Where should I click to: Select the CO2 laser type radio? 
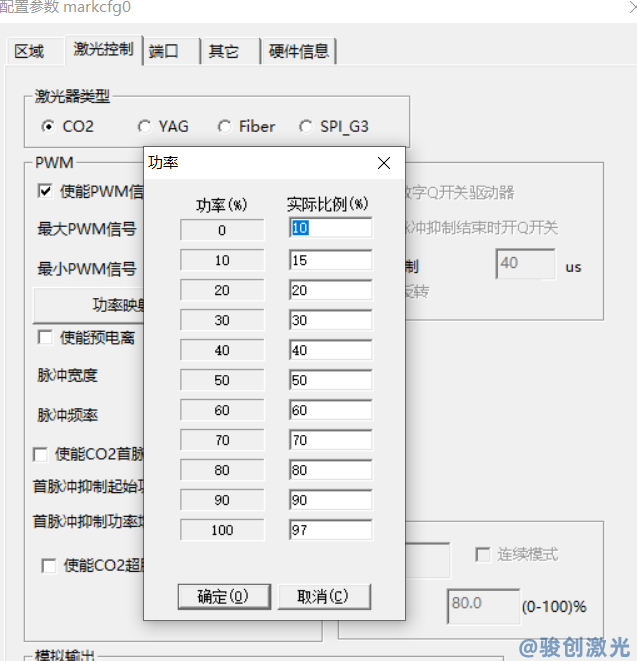coord(67,126)
